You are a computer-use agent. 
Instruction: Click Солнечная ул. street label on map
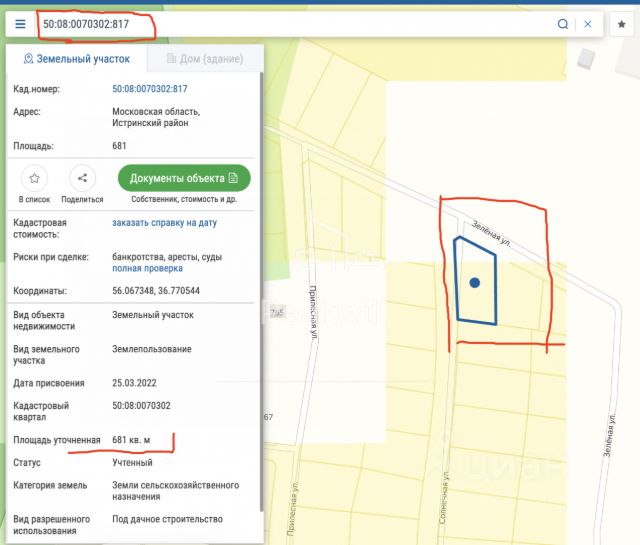[x=444, y=497]
